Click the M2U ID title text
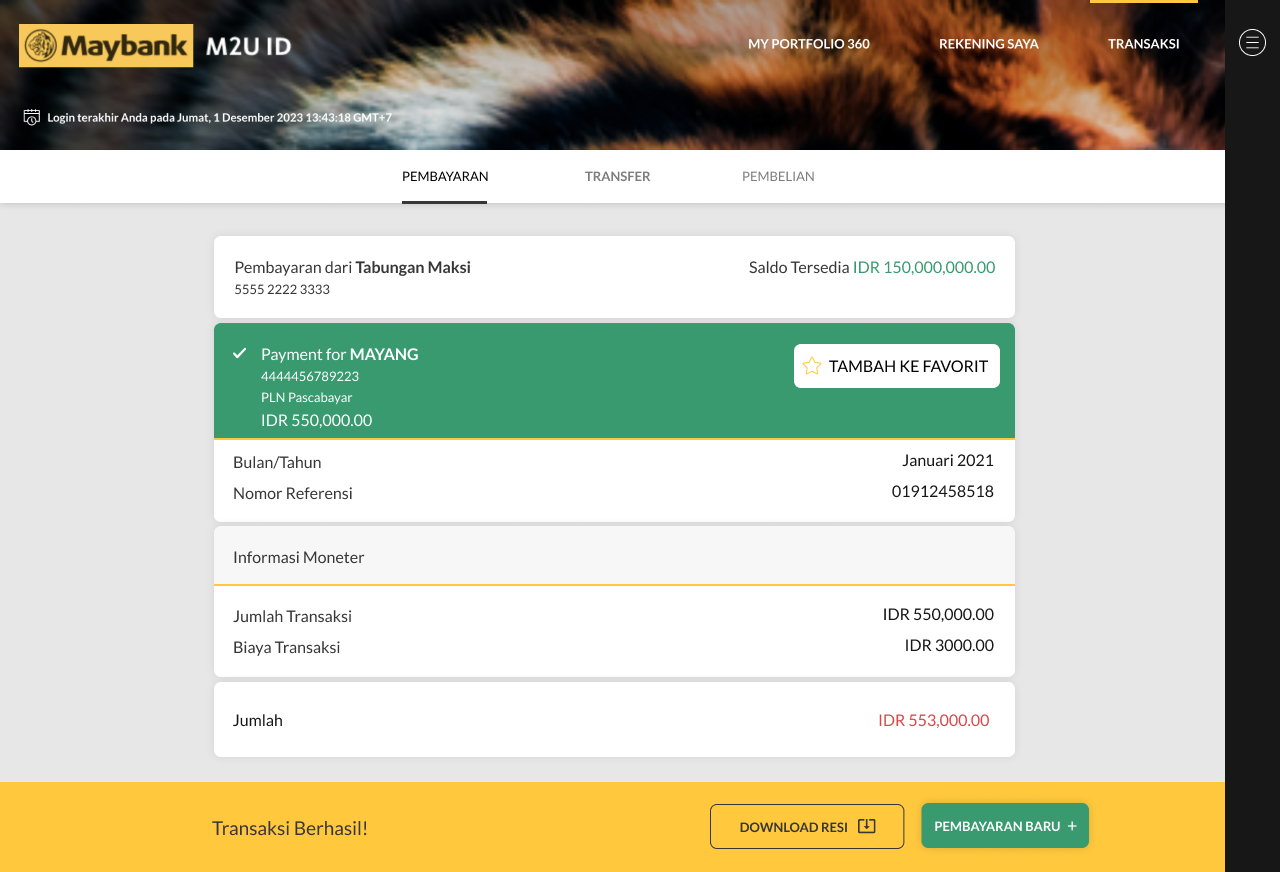Viewport: 1280px width, 872px height. 248,46
